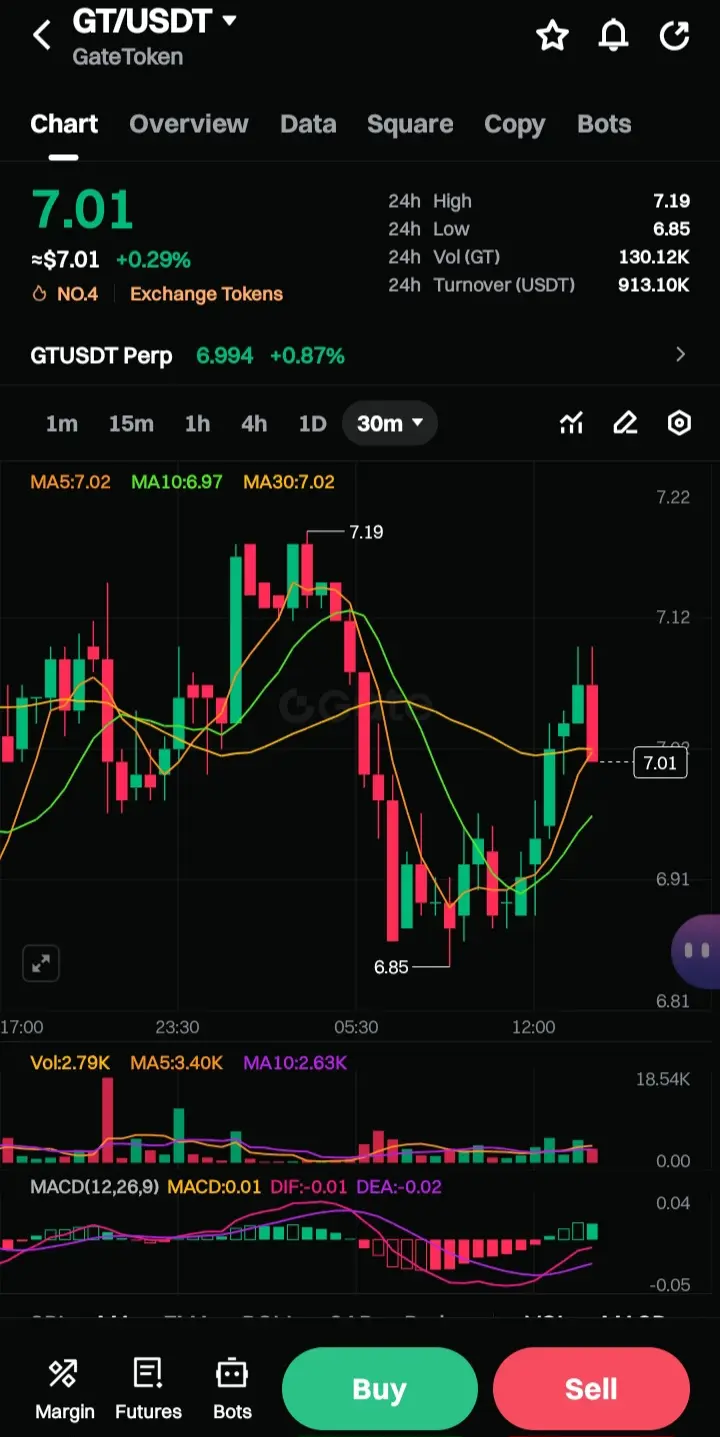The image size is (720, 1437).
Task: Tap the MA30:7.02 indicator label
Action: coord(289,482)
